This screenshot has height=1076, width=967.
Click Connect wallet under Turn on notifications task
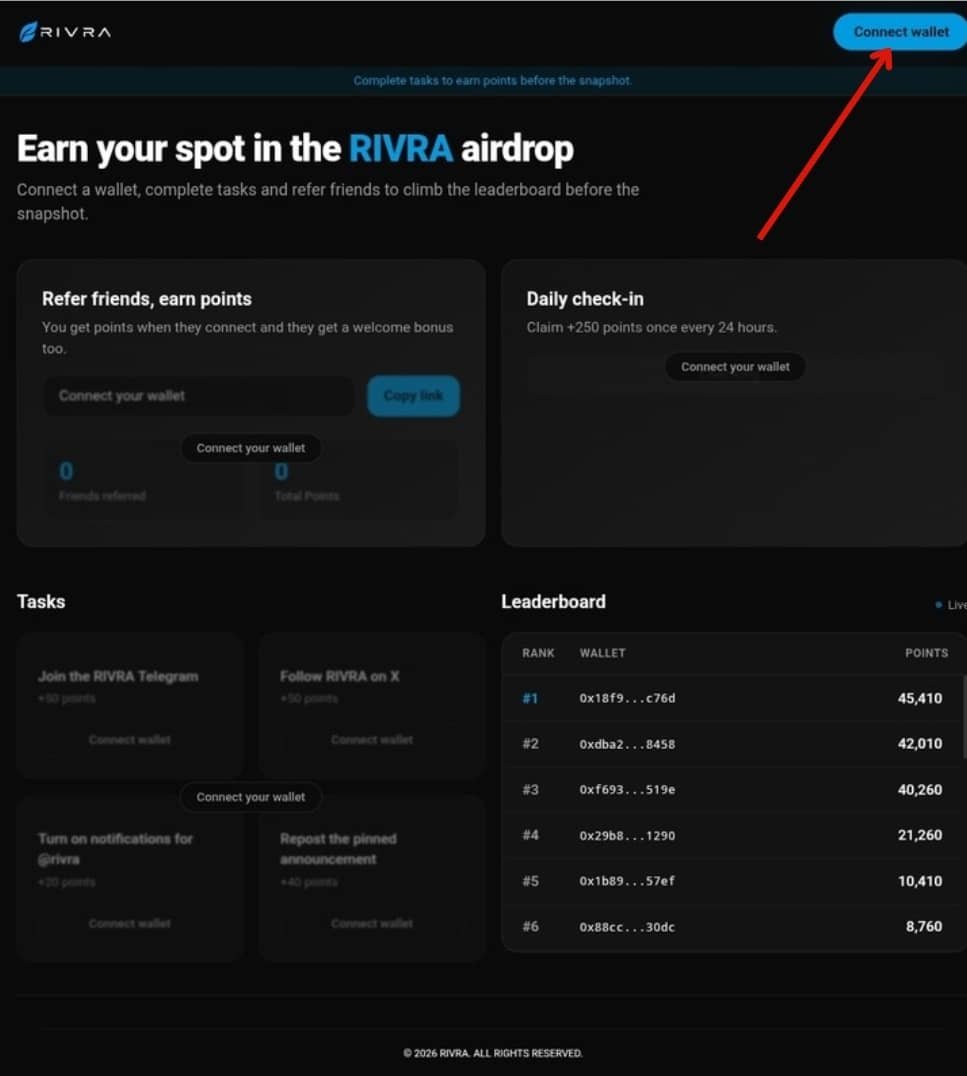point(130,923)
